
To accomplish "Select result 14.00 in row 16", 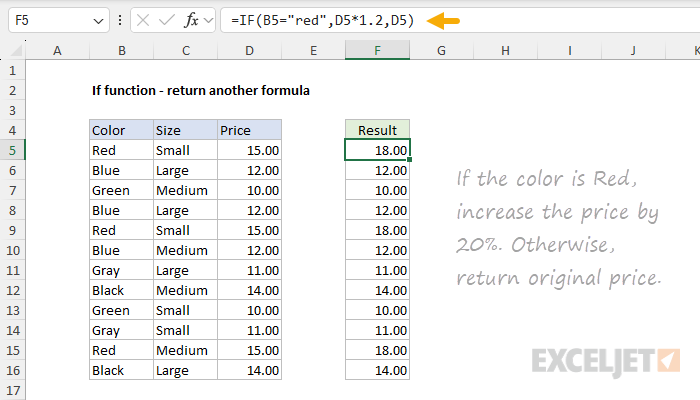I will pyautogui.click(x=377, y=371).
